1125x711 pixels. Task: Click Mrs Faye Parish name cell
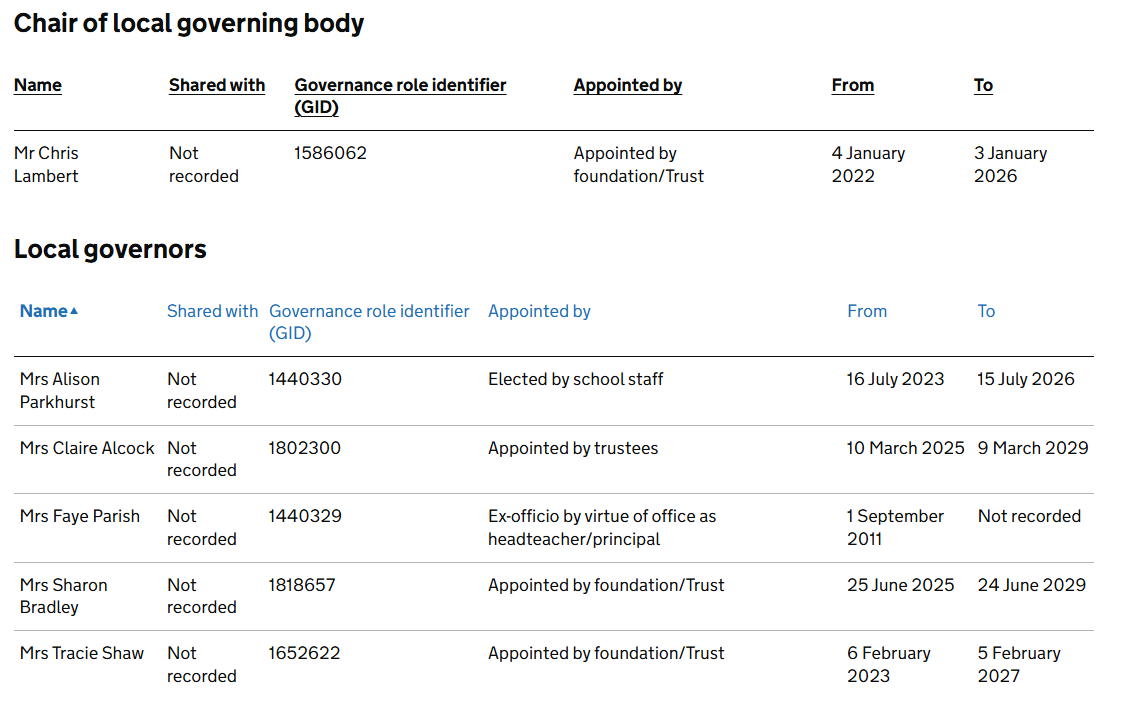[x=80, y=516]
